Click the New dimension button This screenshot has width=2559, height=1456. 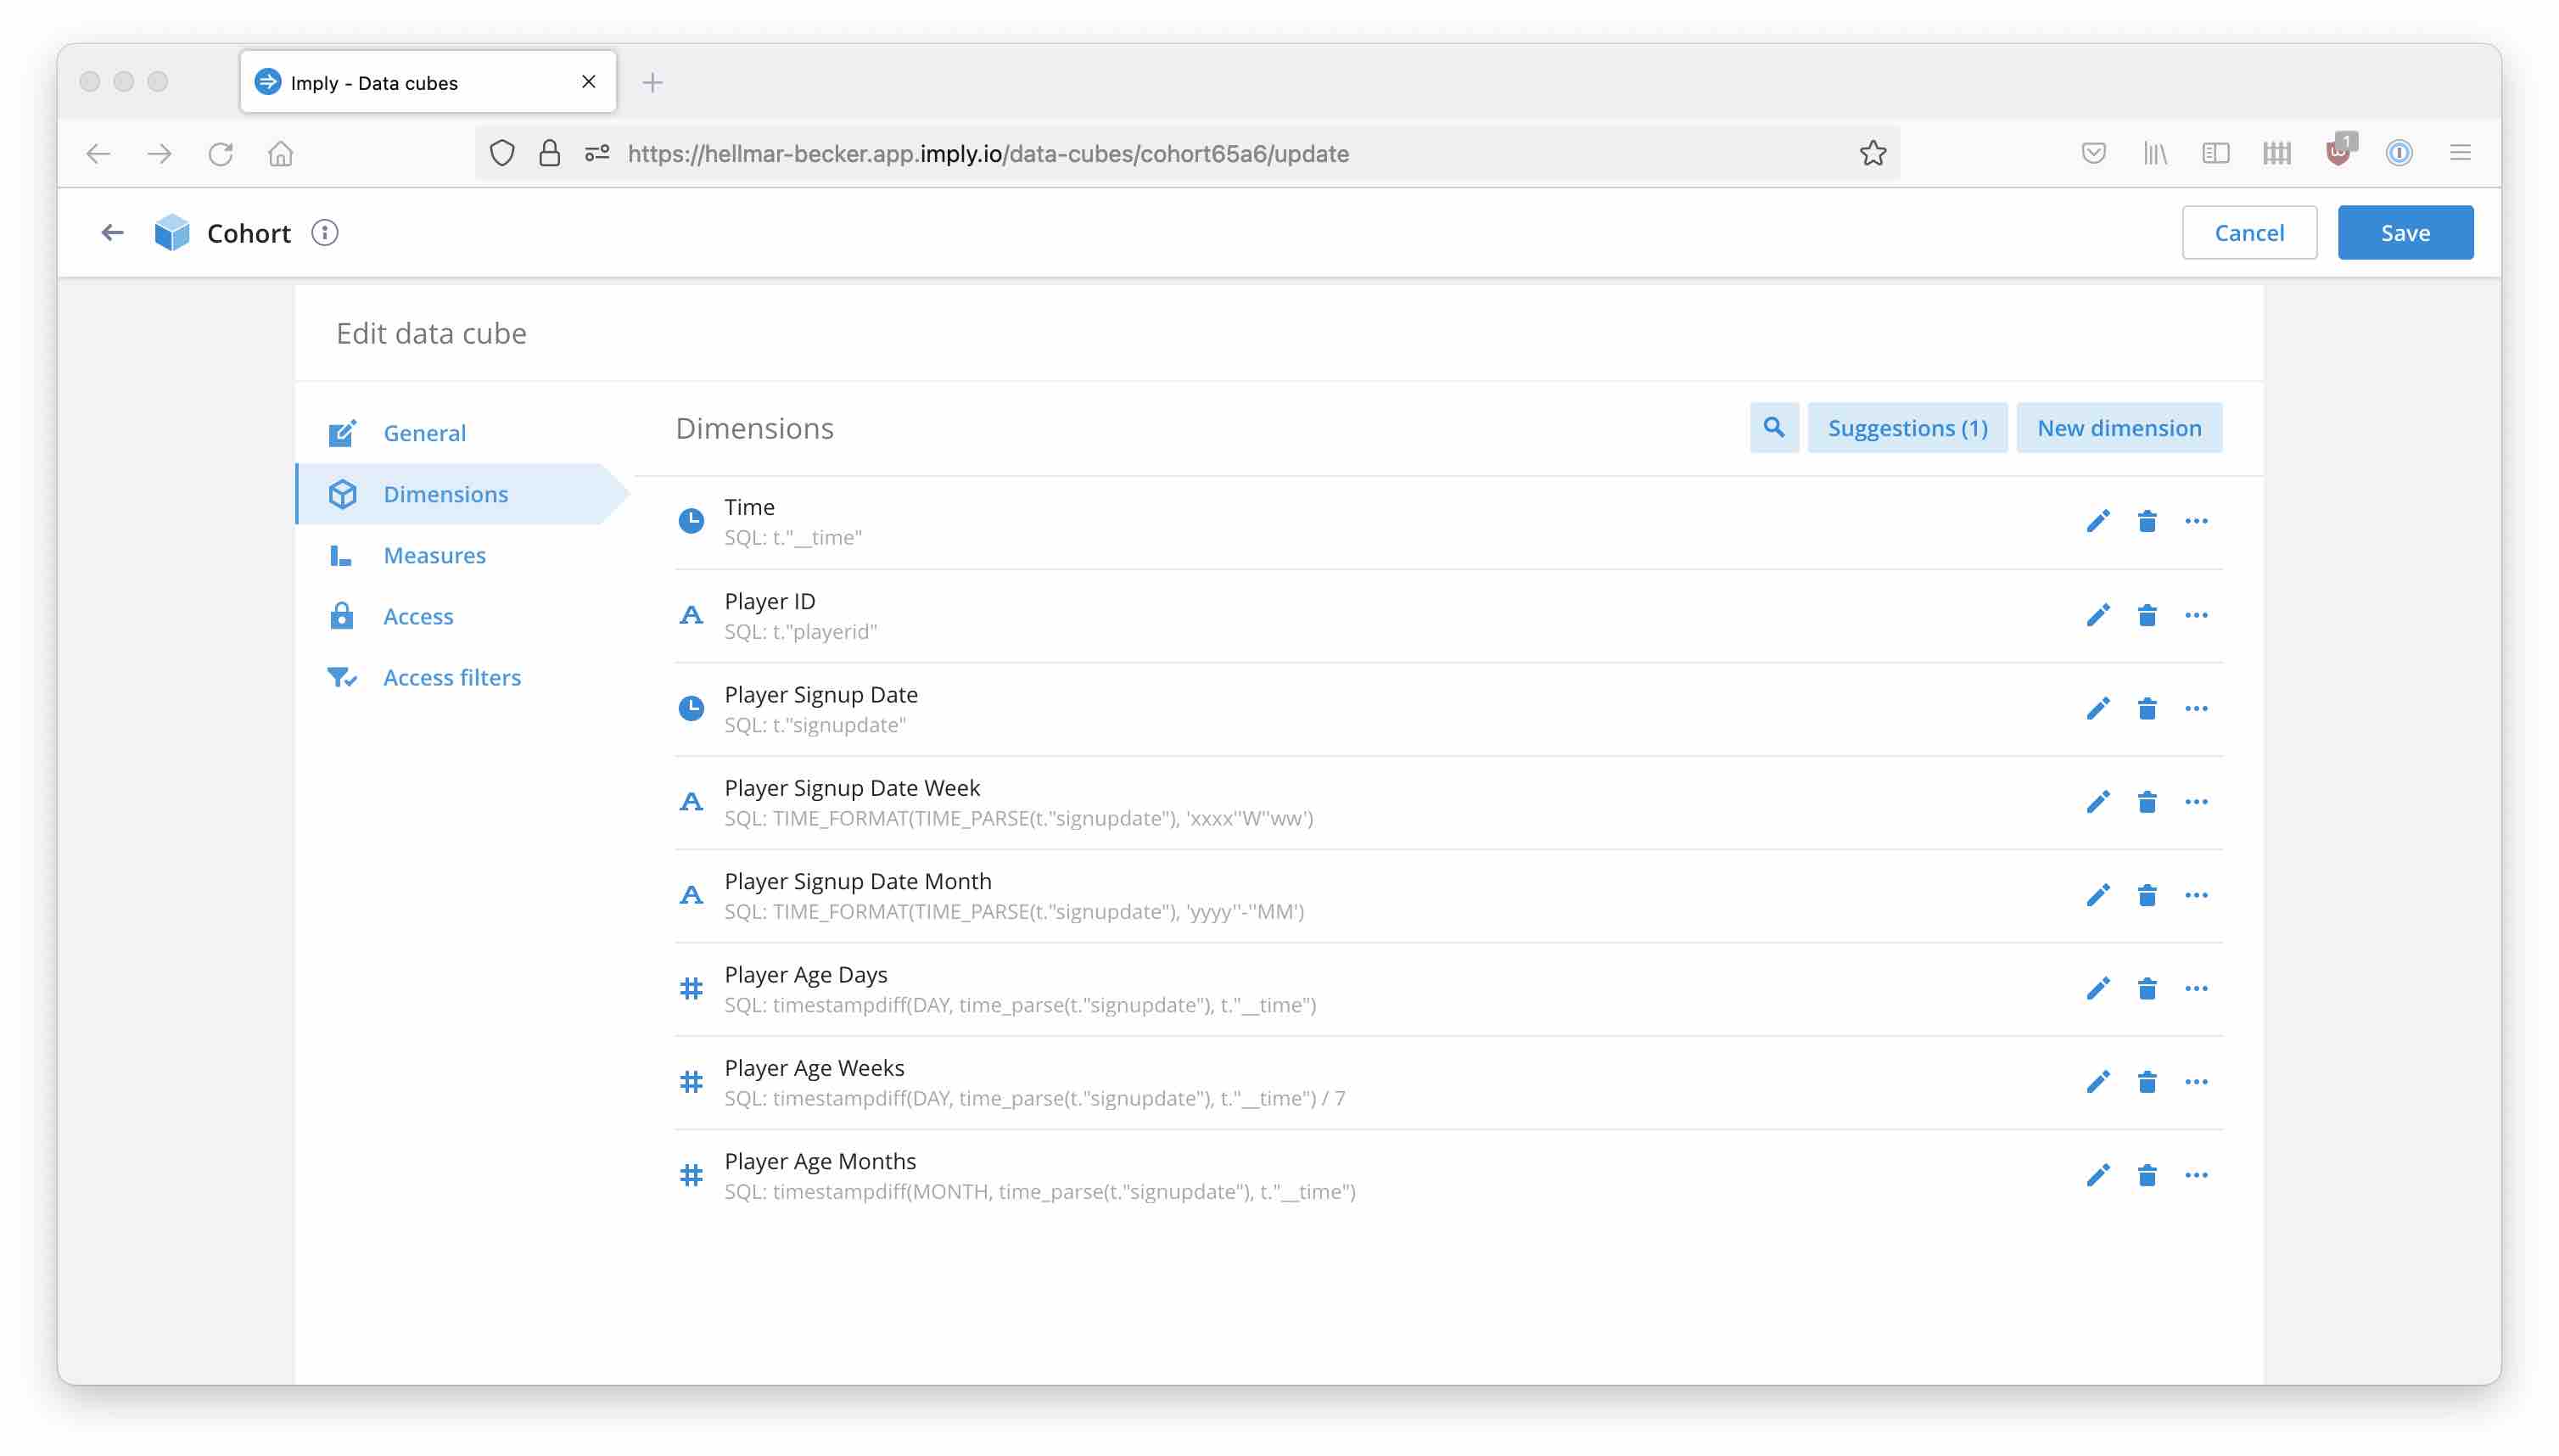point(2119,428)
